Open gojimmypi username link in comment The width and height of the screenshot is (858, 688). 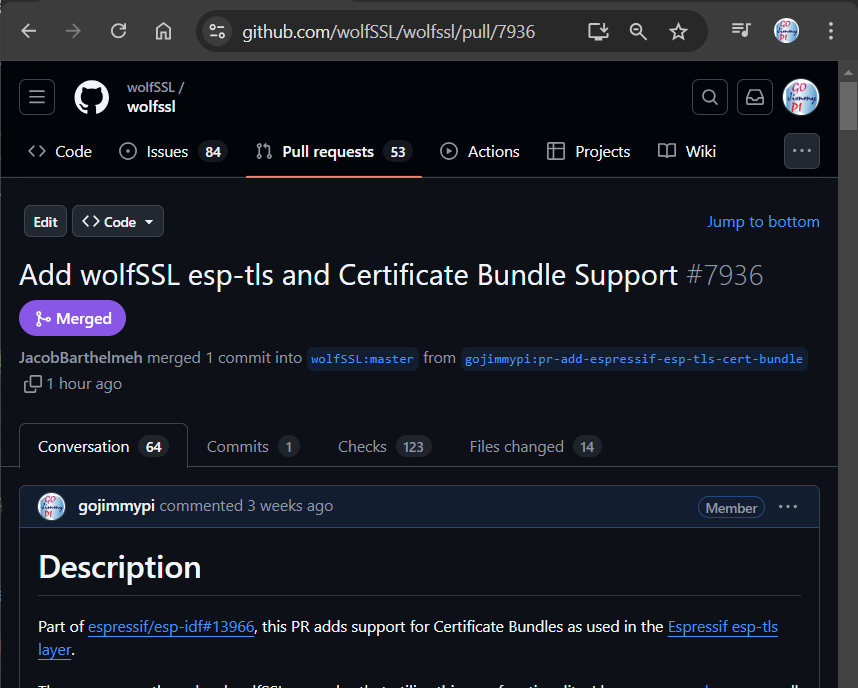pyautogui.click(x=117, y=506)
